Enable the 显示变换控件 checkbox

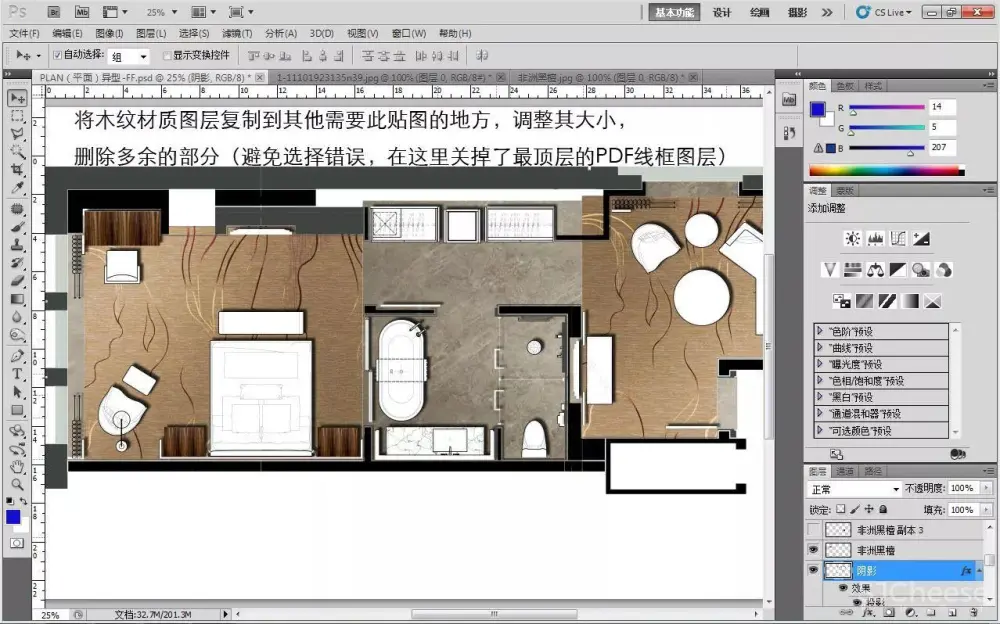tap(167, 56)
